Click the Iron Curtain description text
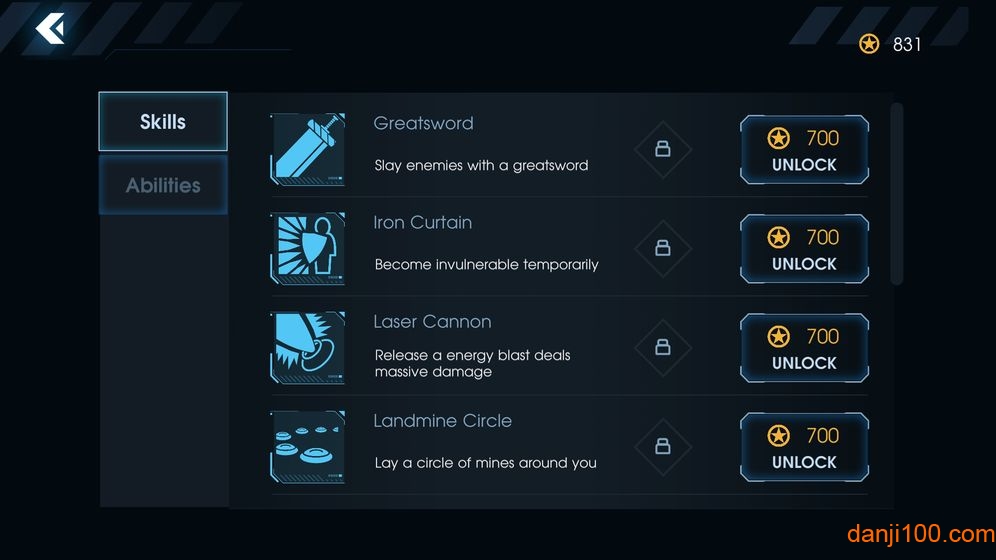 tap(486, 265)
